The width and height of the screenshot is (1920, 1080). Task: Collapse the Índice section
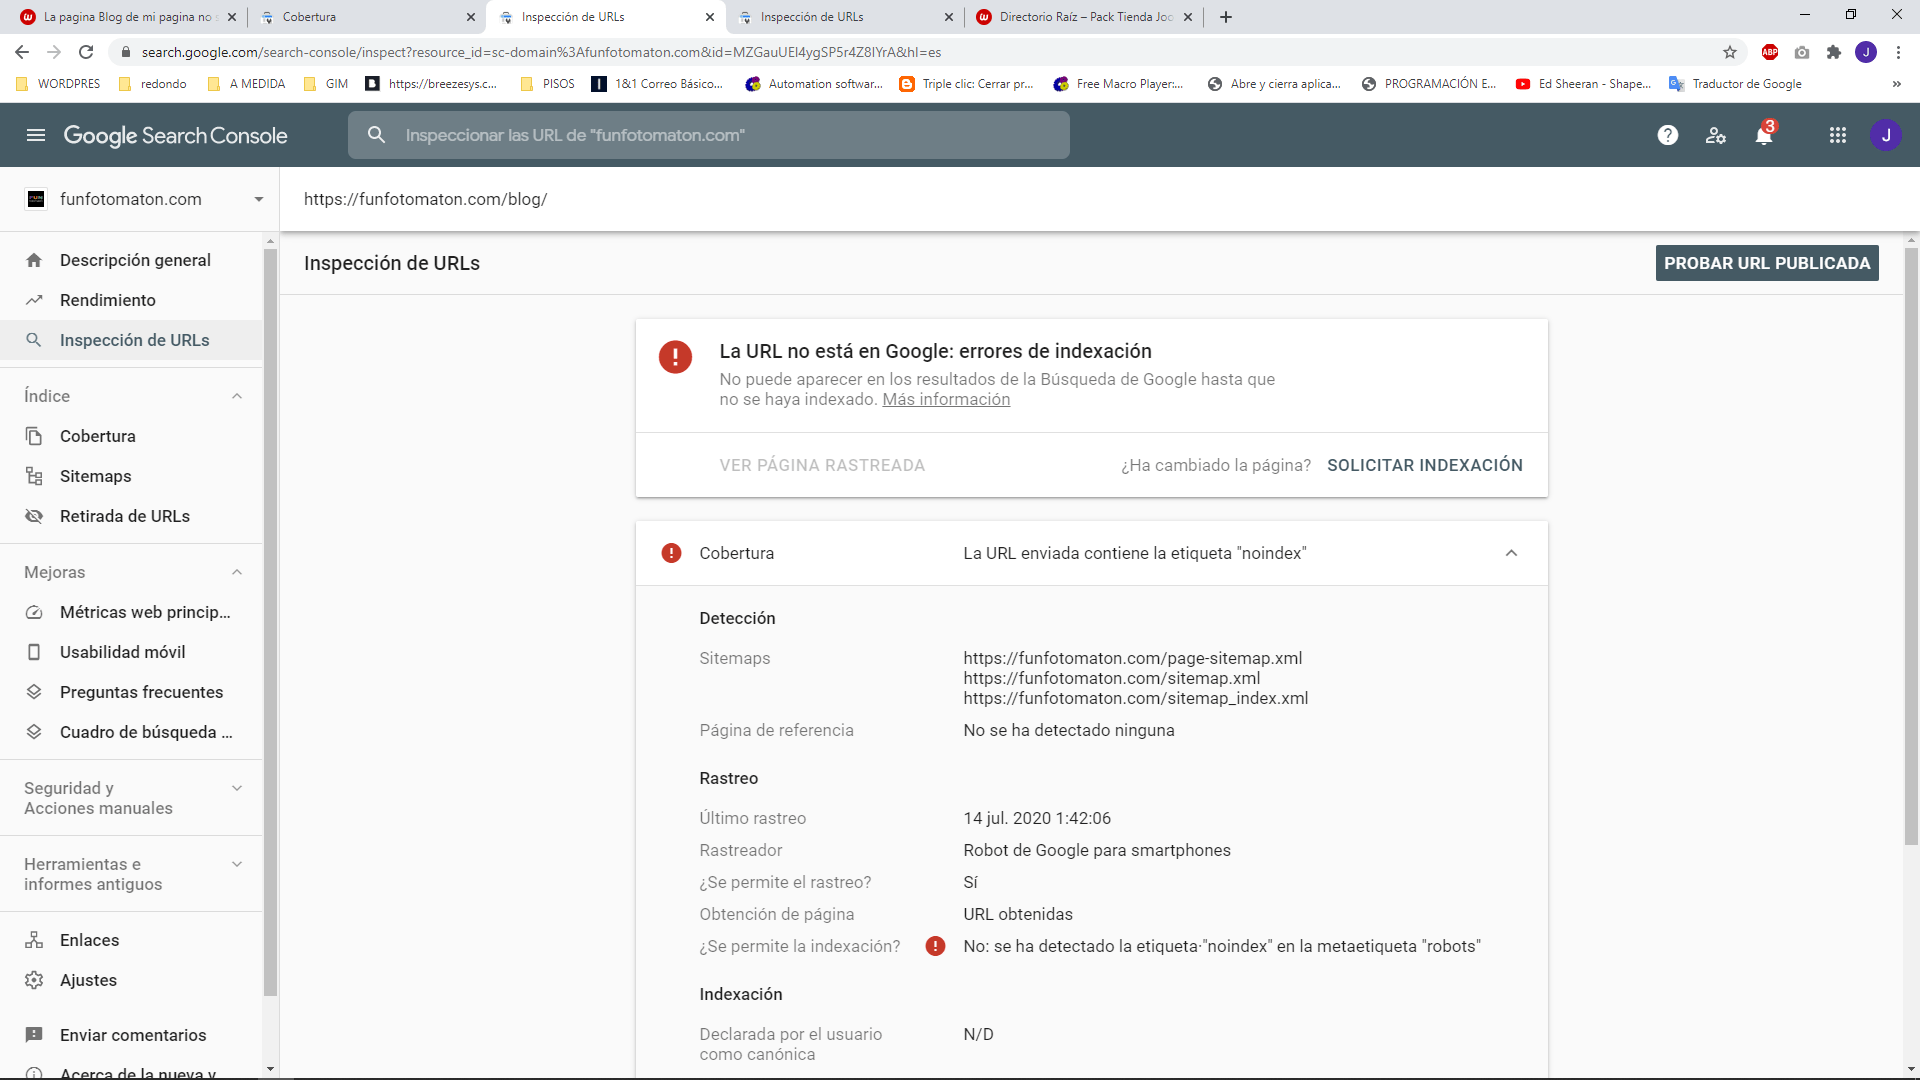click(x=237, y=396)
